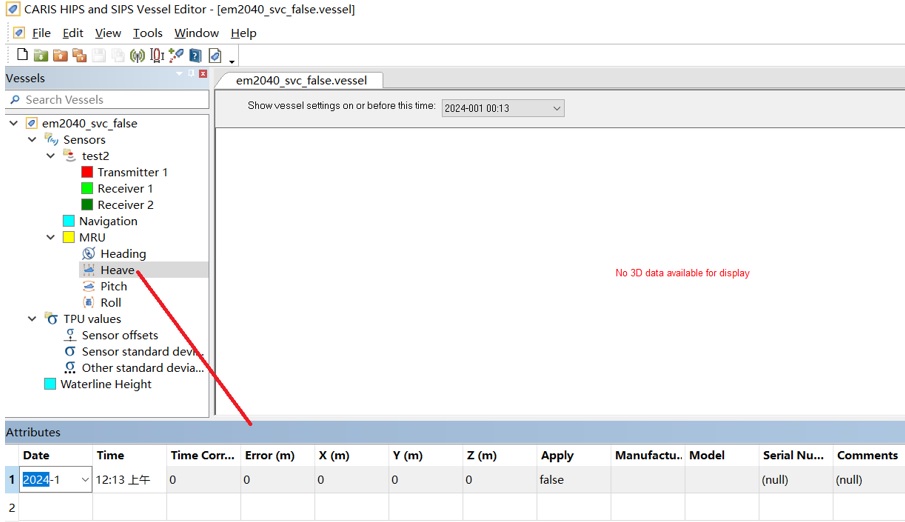Select Waterline Height tree item
The width and height of the screenshot is (905, 522).
pyautogui.click(x=106, y=384)
